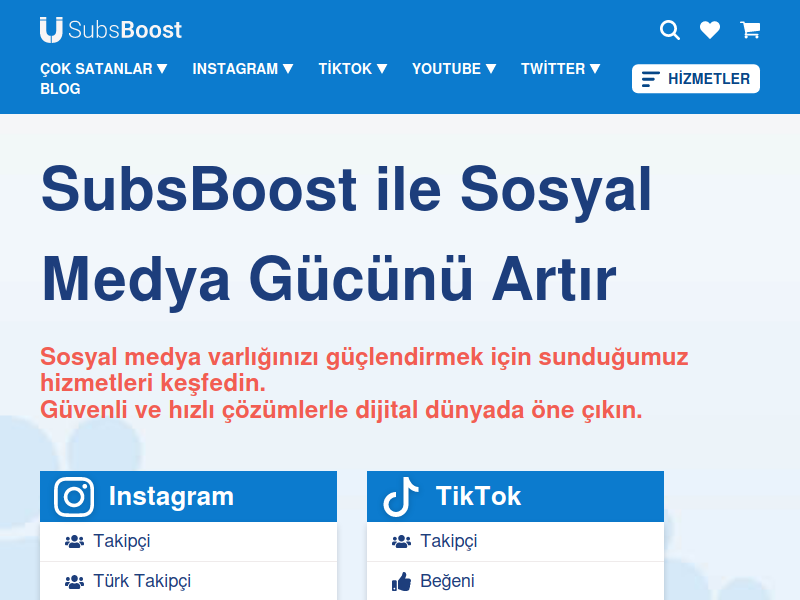The image size is (800, 600).
Task: Open the shopping cart icon
Action: (x=750, y=30)
